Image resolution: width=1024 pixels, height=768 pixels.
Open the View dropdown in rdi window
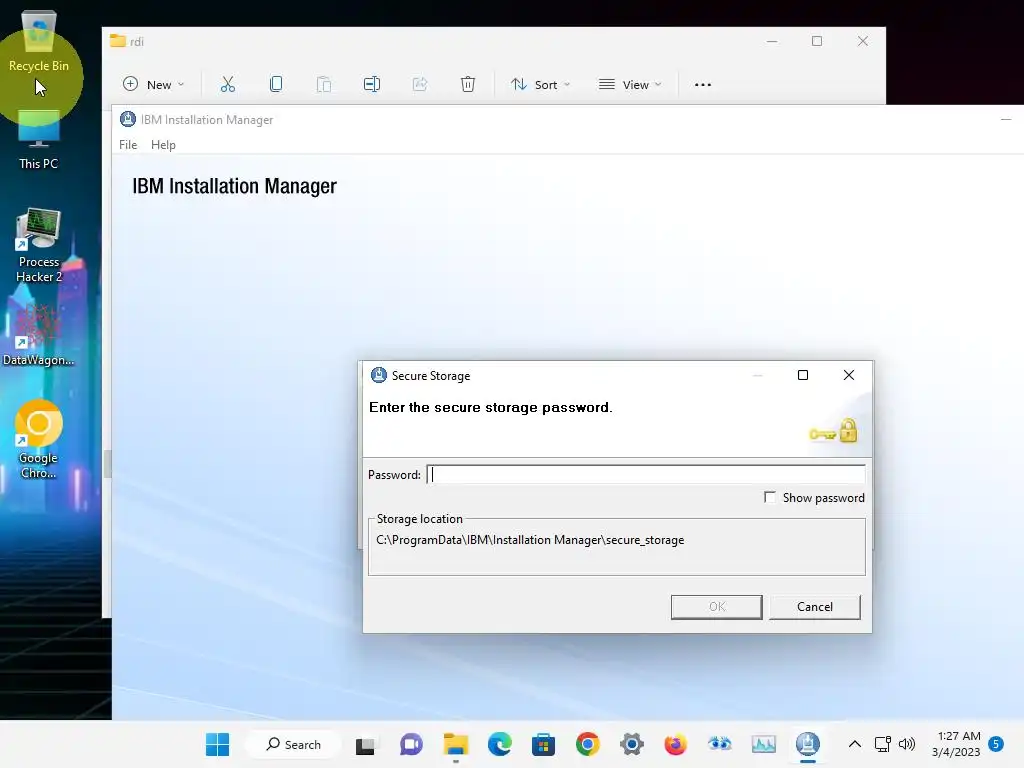630,84
